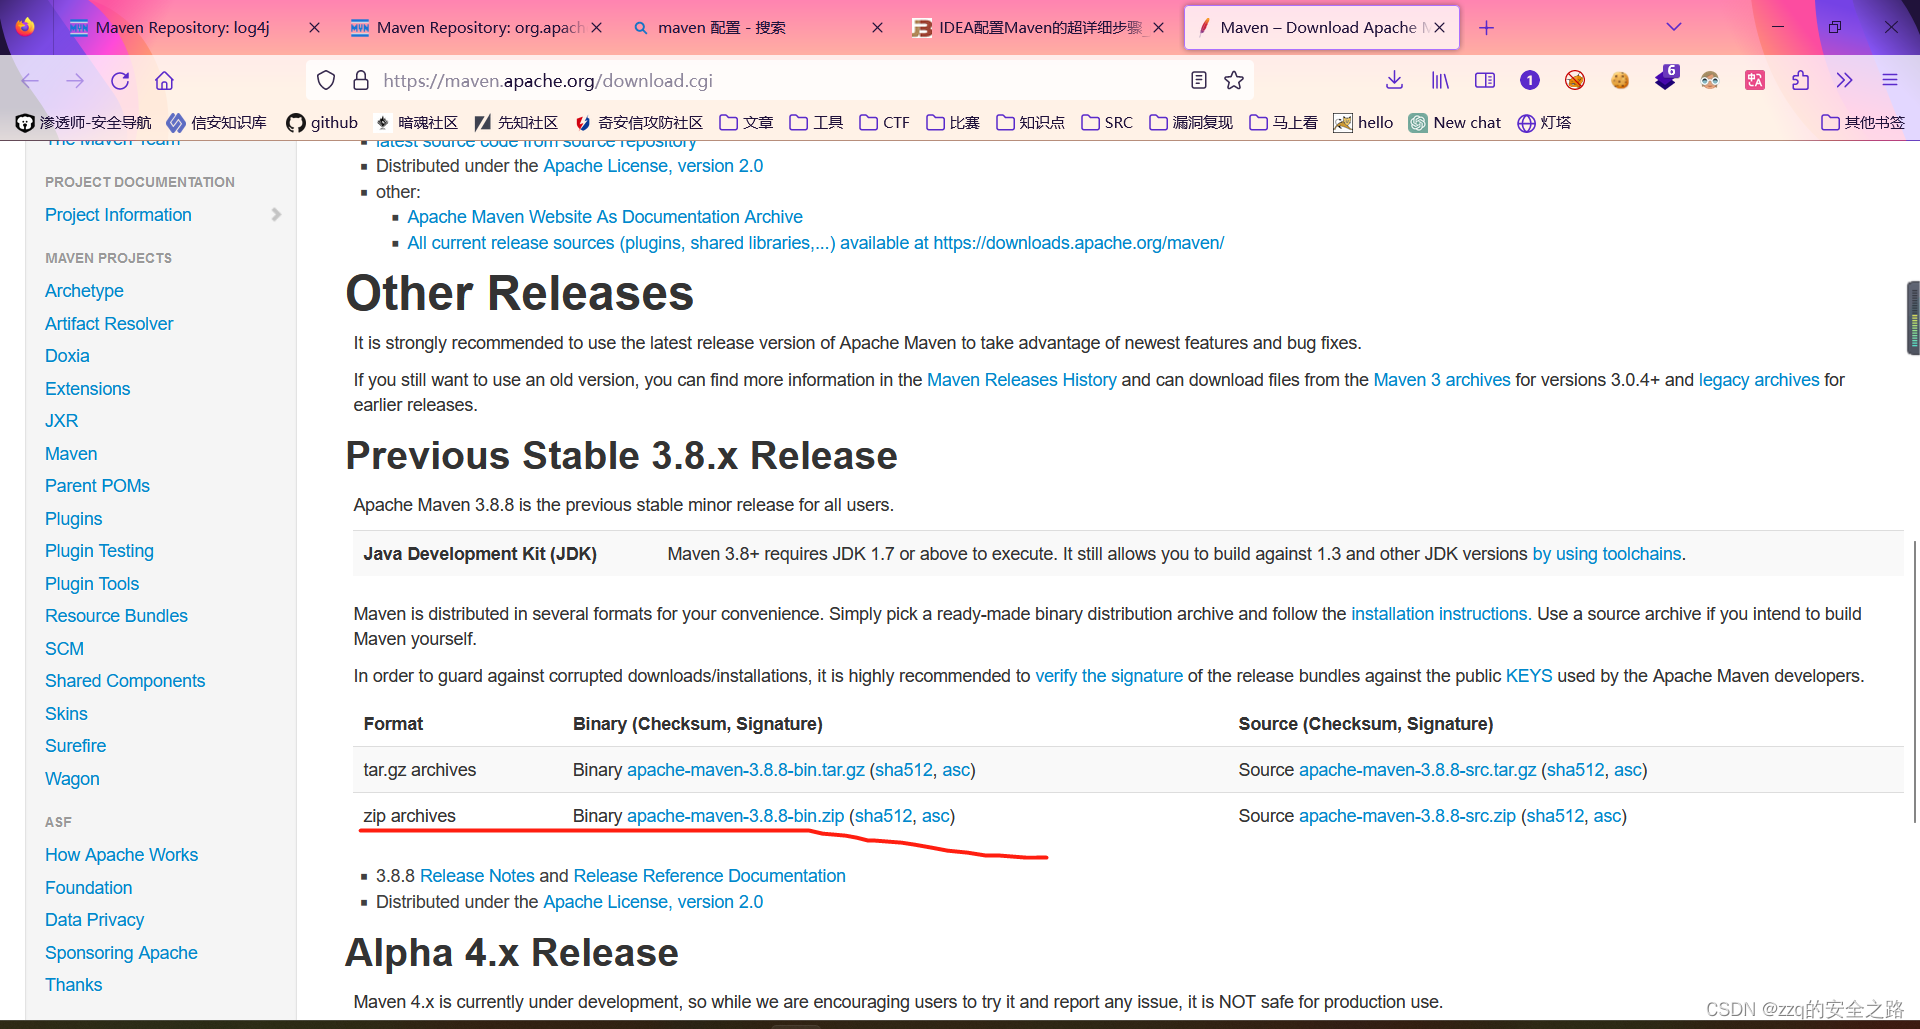1920x1029 pixels.
Task: Switch to the IDEA配置Maven tab
Action: [x=1040, y=28]
